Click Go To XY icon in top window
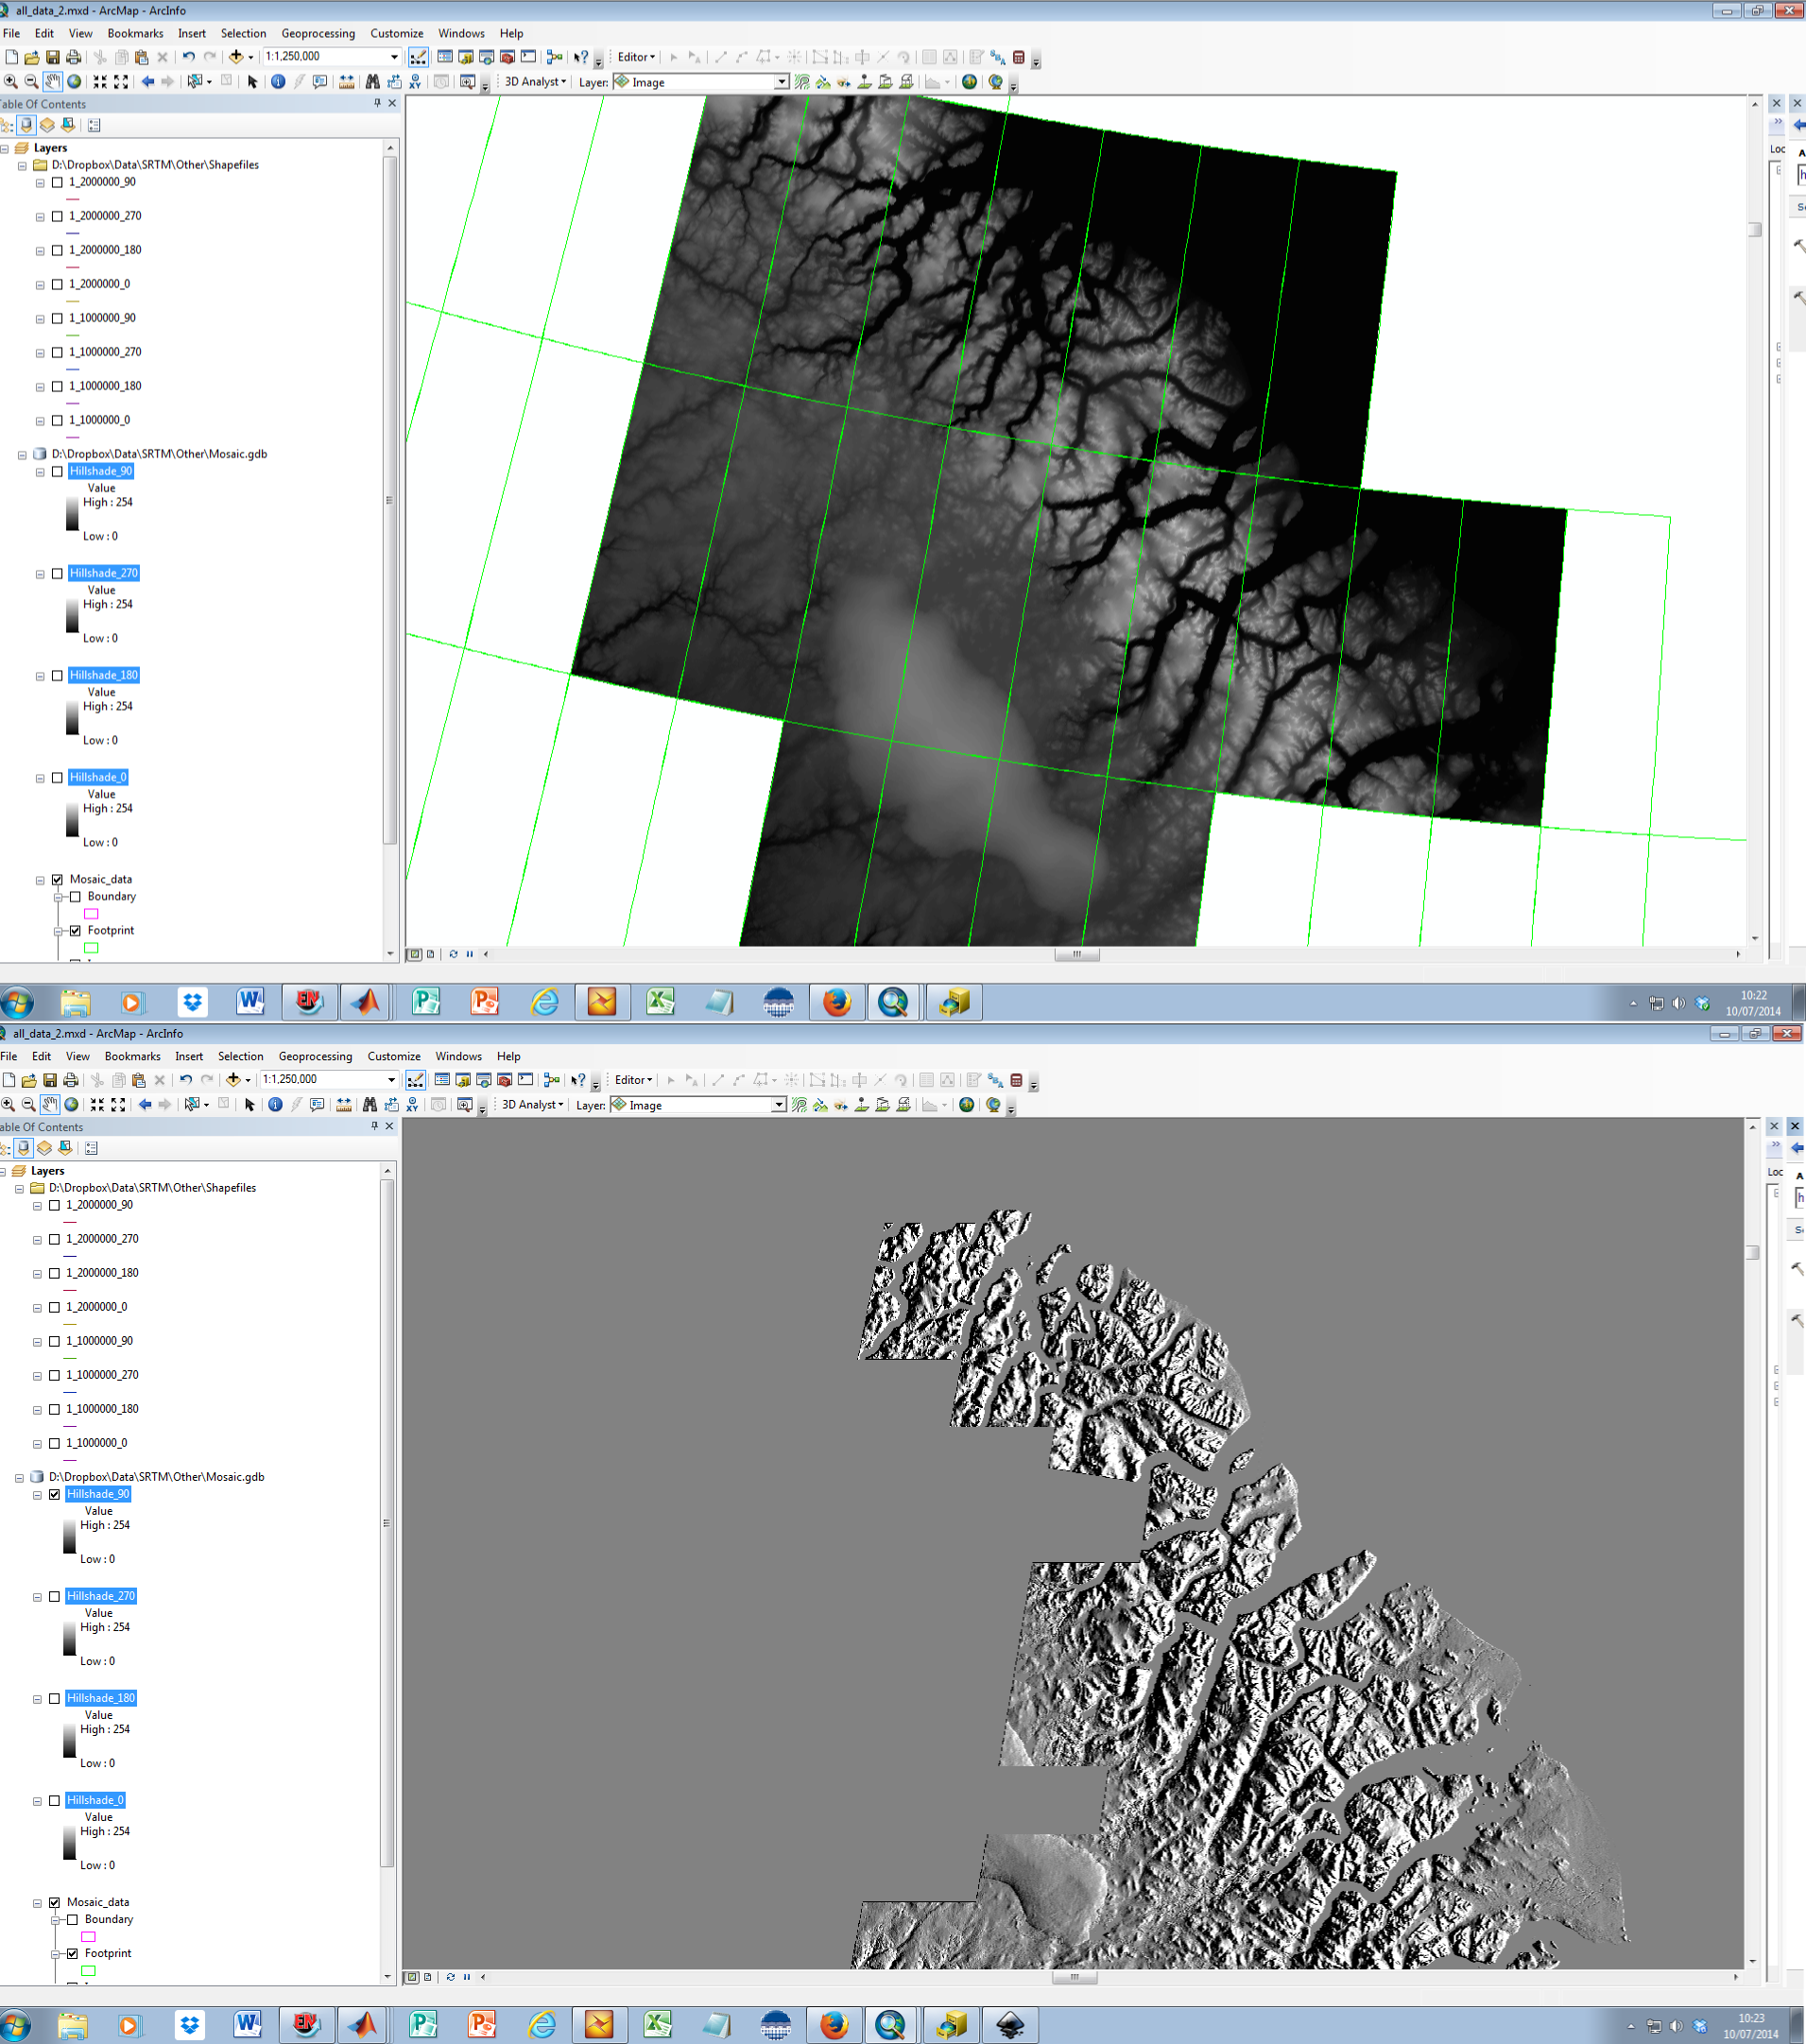 (415, 82)
